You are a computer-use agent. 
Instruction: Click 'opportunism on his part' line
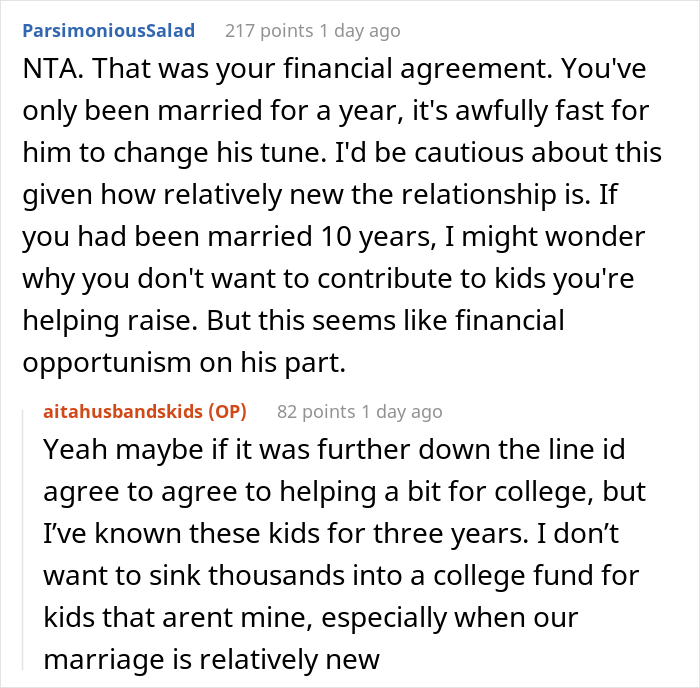pyautogui.click(x=184, y=363)
